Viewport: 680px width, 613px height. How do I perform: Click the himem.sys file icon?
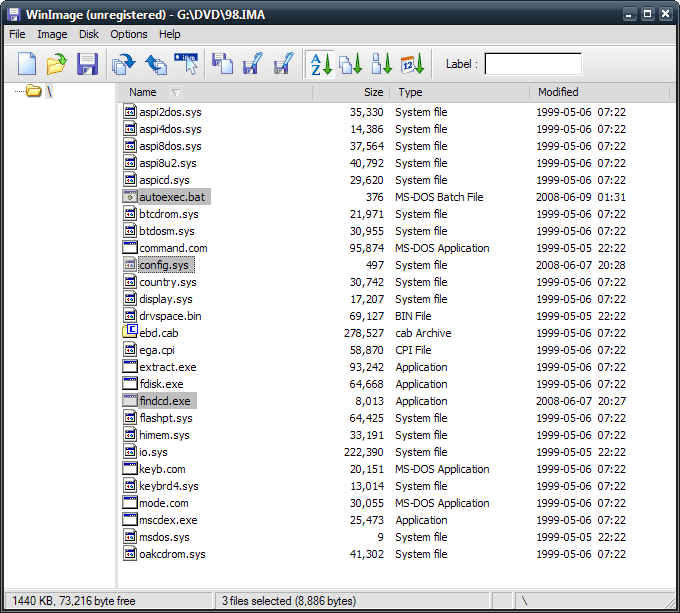click(x=130, y=434)
